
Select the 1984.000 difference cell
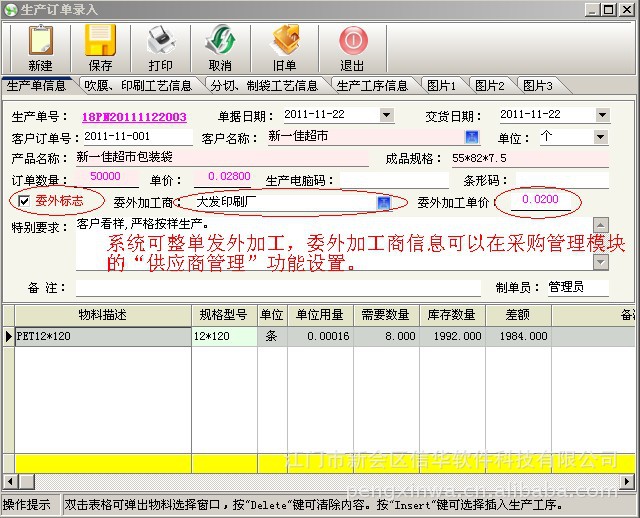(x=518, y=337)
